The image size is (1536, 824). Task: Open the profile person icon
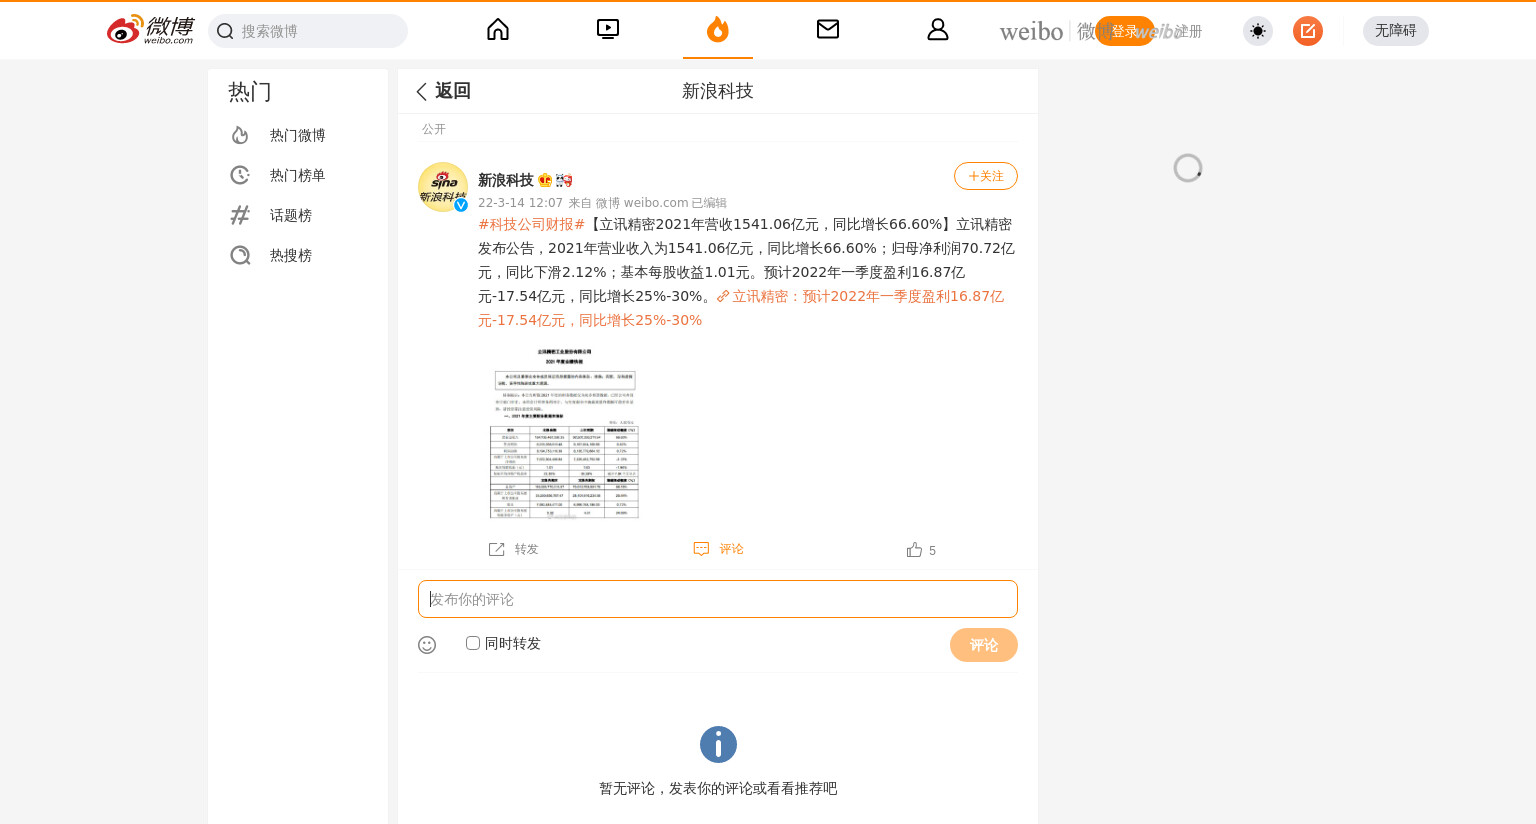938,29
